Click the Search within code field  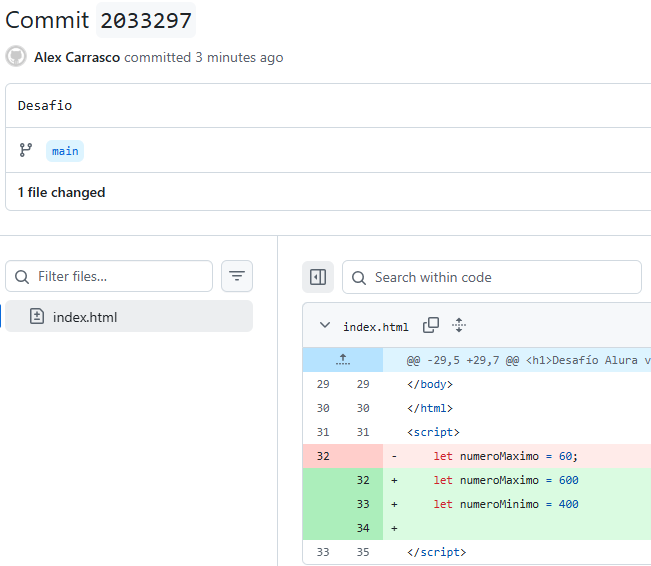tap(492, 277)
